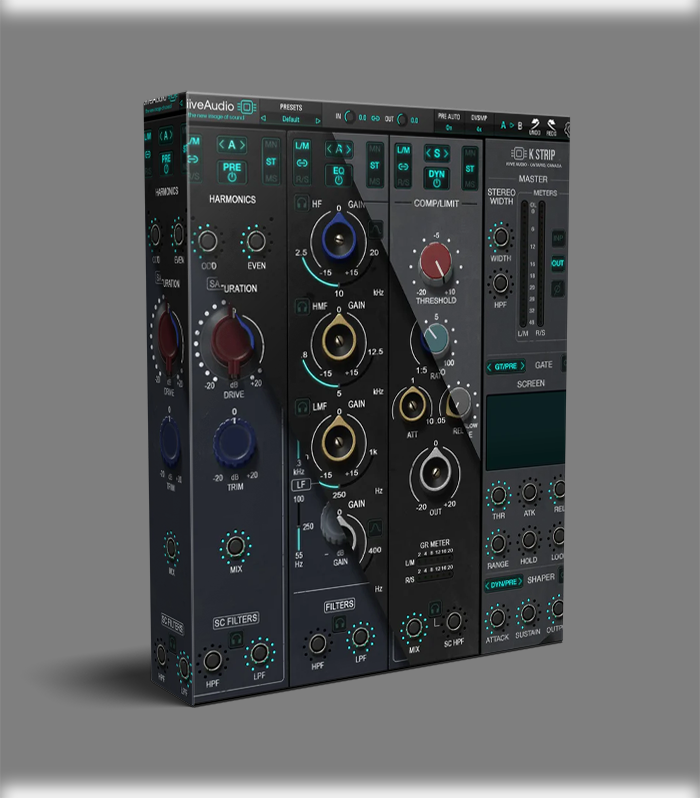
Task: Click the ODD harmonics knob
Action: point(208,241)
